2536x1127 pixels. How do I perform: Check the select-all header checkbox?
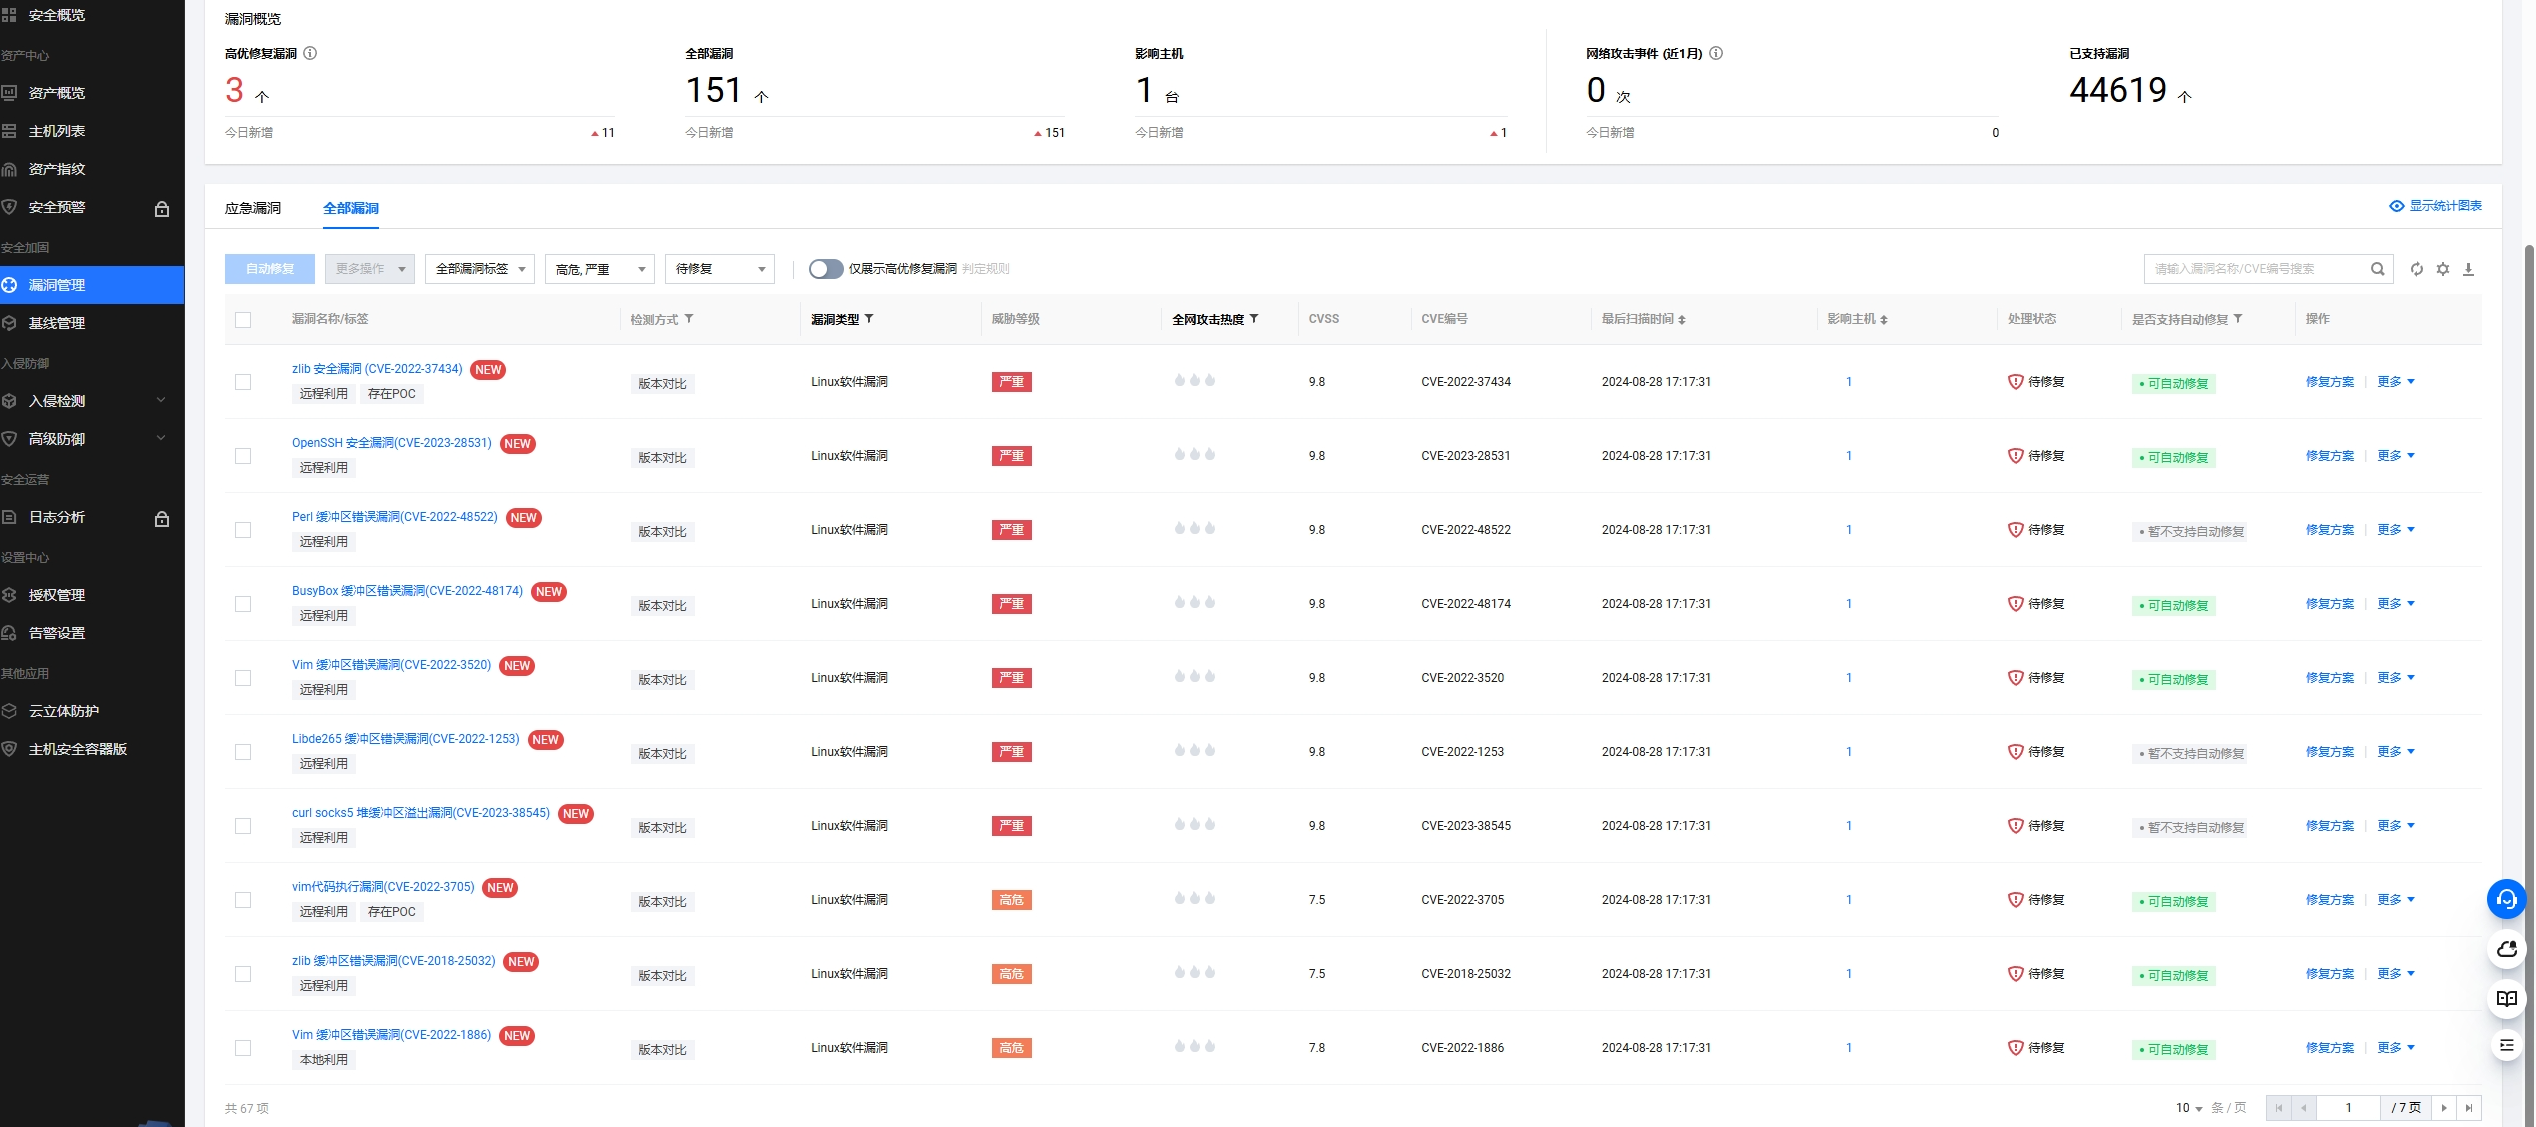243,320
